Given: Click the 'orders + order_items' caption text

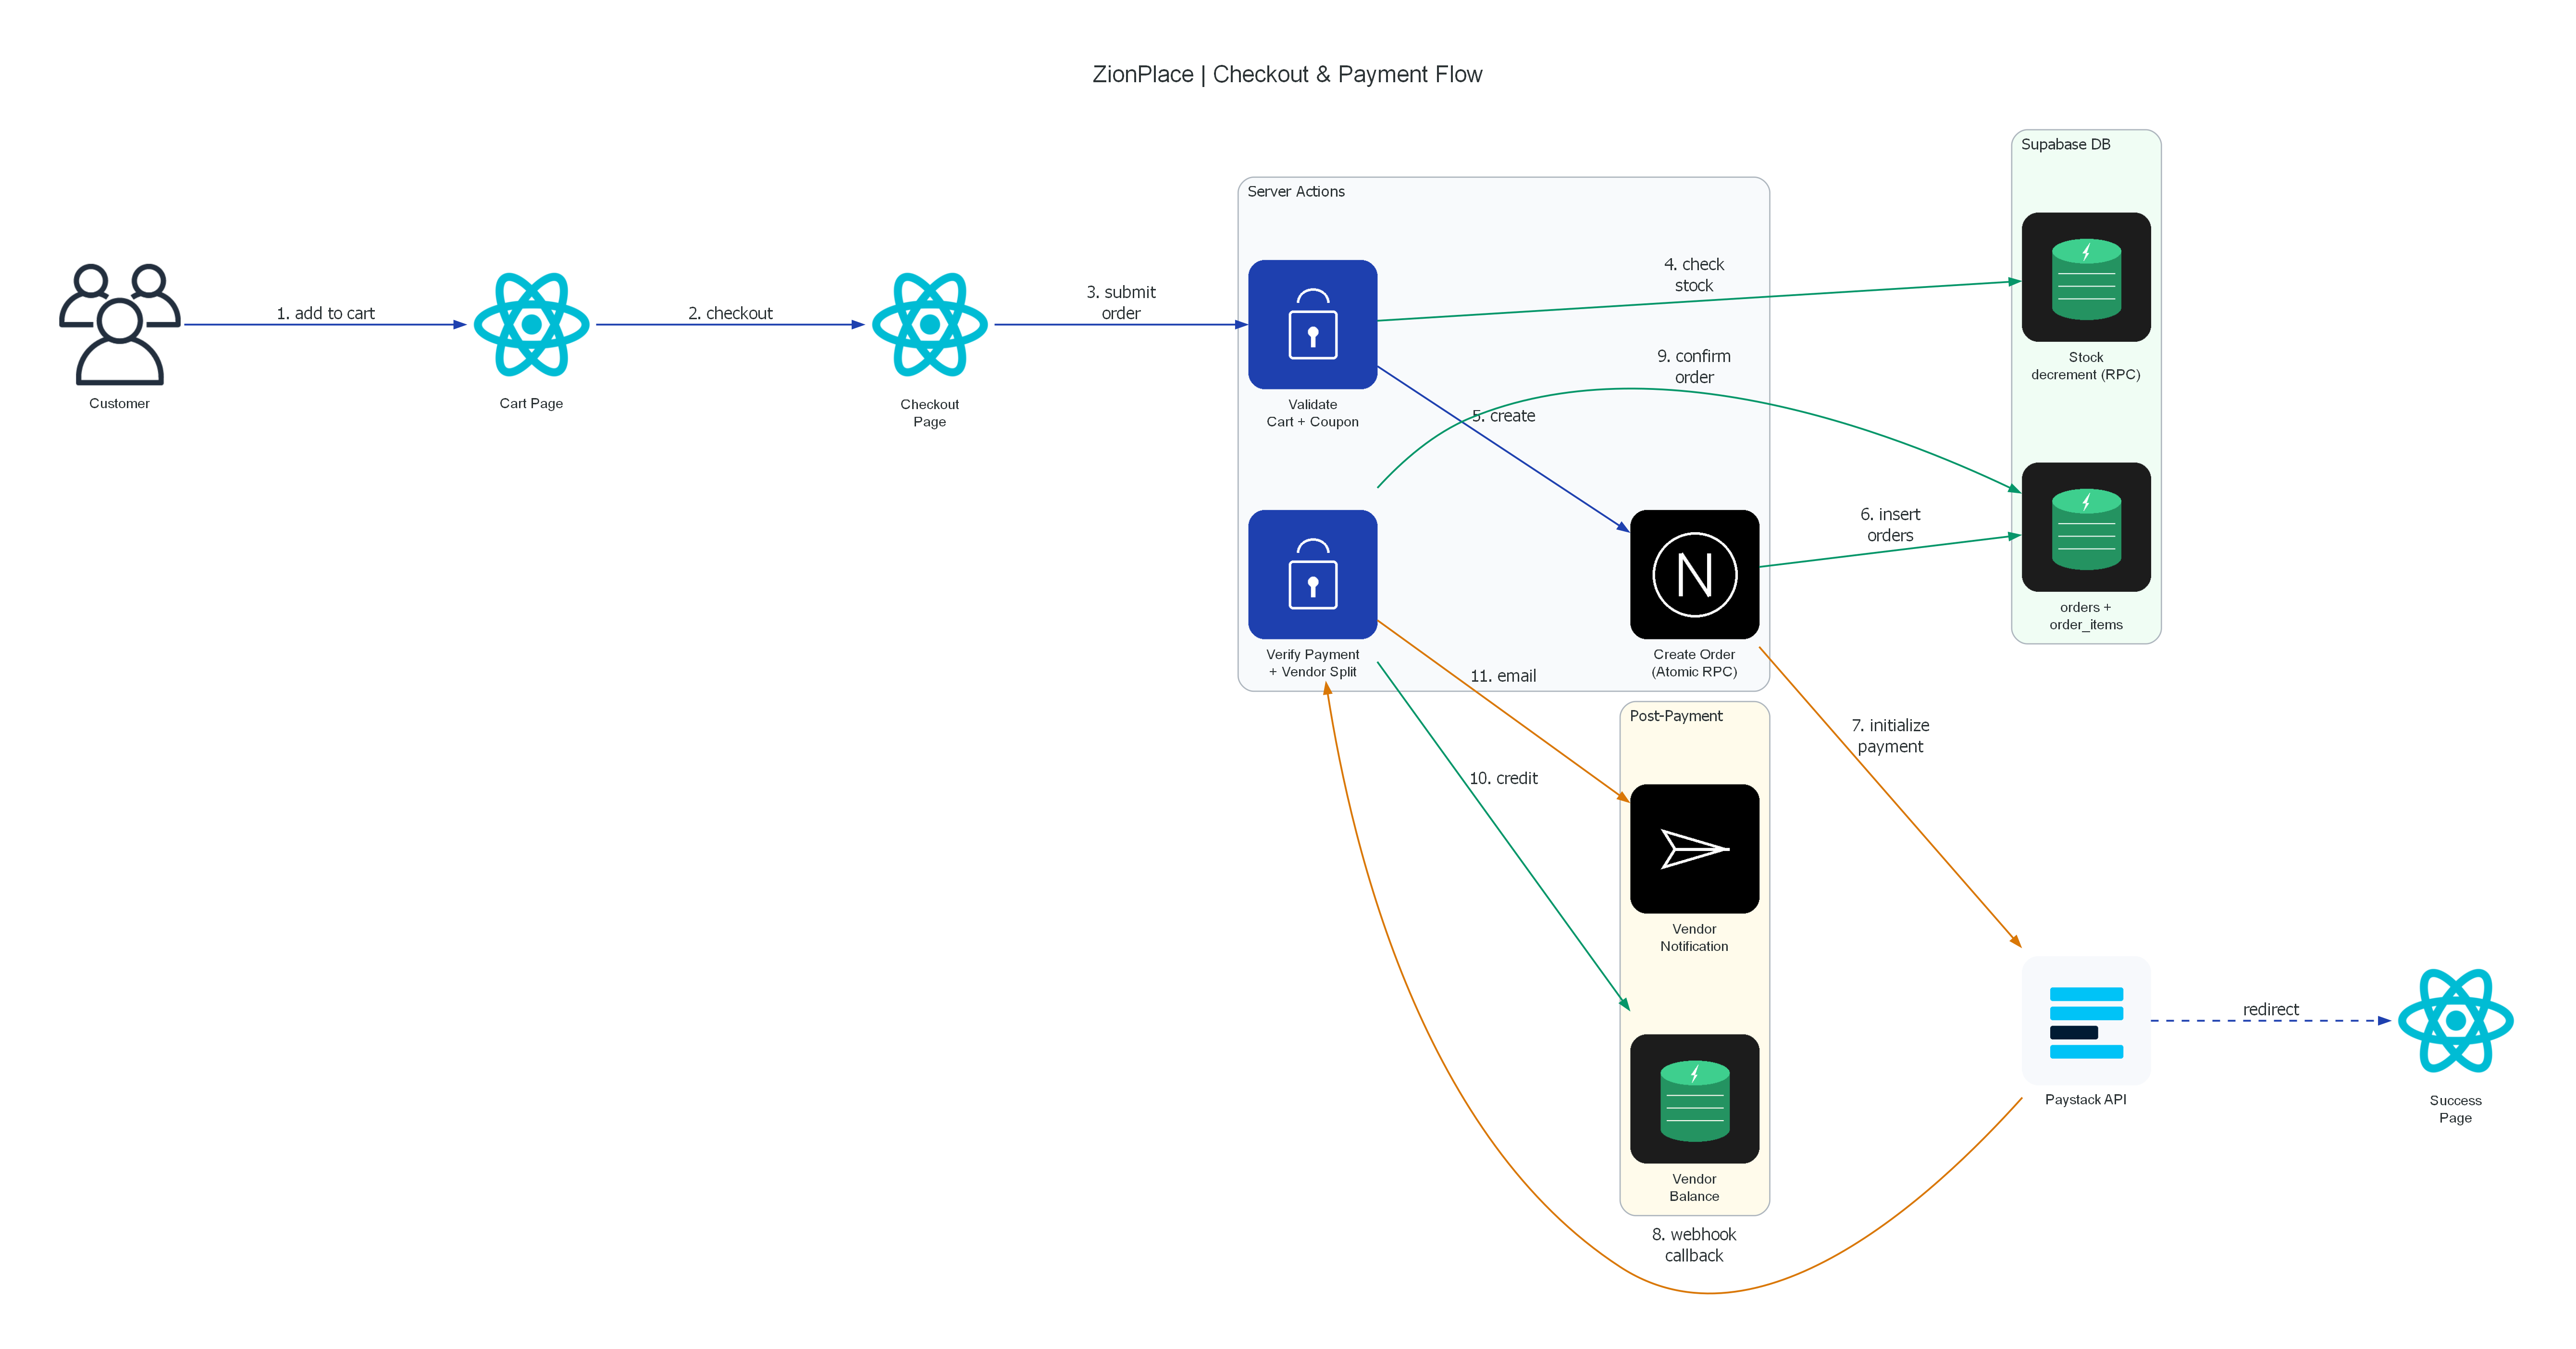Looking at the screenshot, I should click(x=2086, y=616).
